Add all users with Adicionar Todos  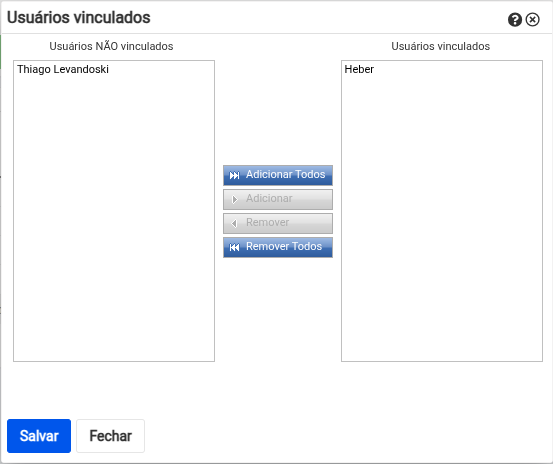pyautogui.click(x=278, y=175)
